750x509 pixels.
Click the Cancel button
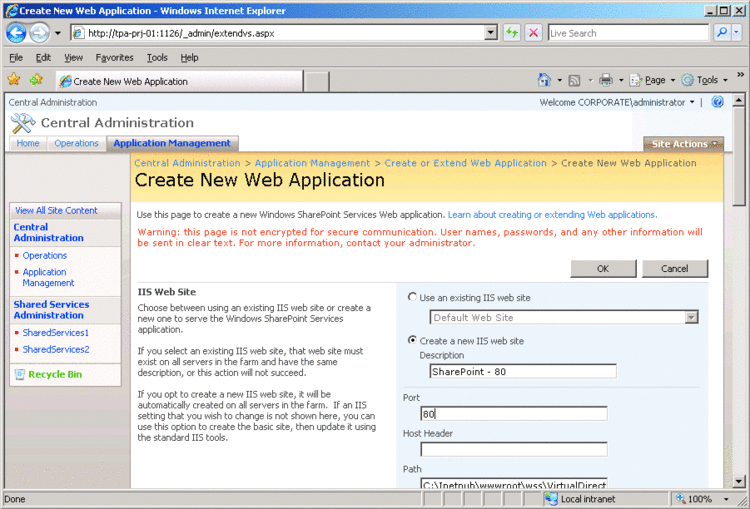(674, 269)
